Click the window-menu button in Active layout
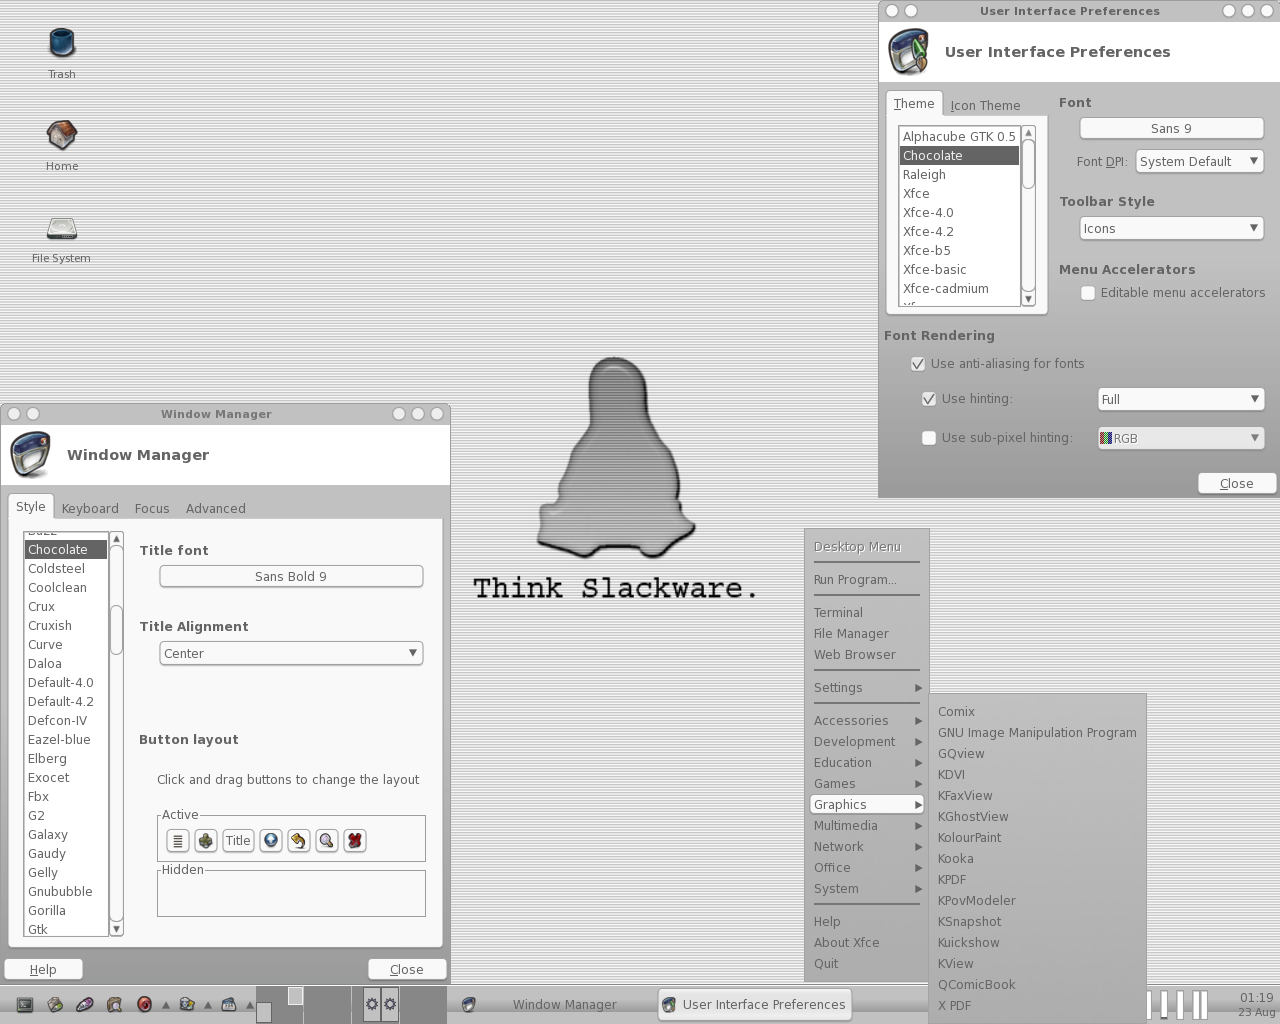Screen dimensions: 1280x1024 tap(178, 841)
